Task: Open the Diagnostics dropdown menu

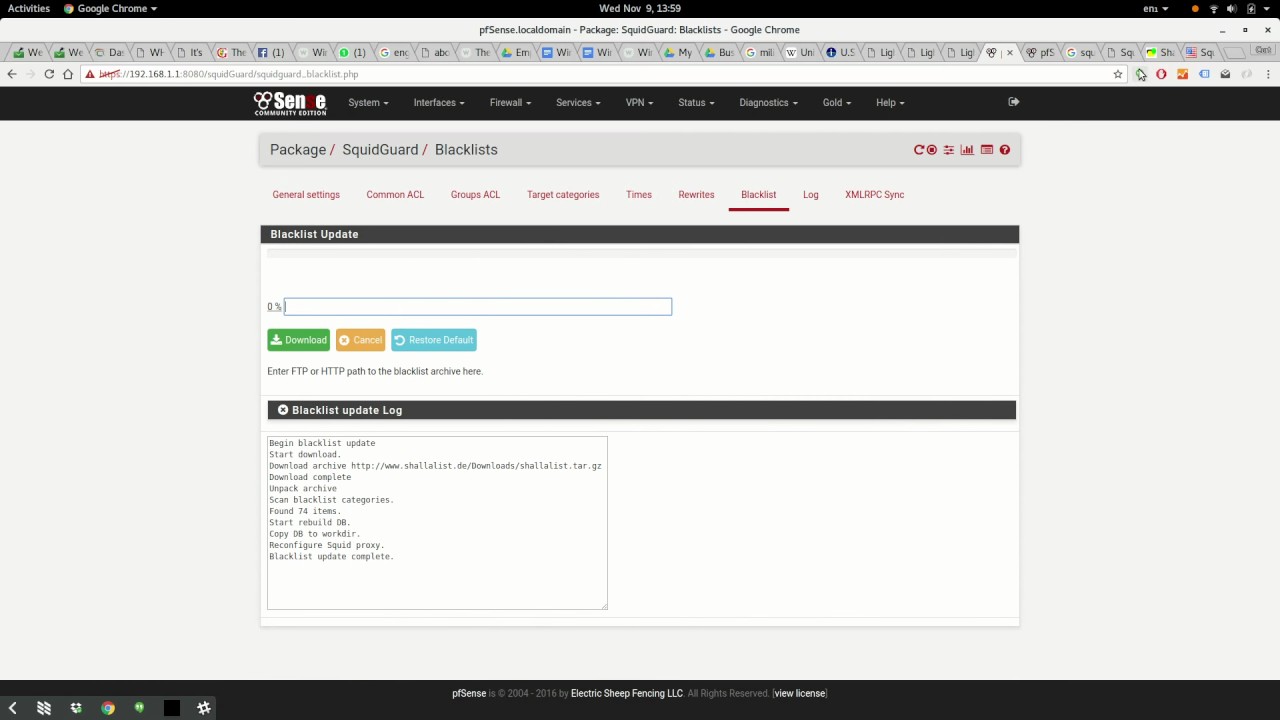Action: pyautogui.click(x=768, y=102)
